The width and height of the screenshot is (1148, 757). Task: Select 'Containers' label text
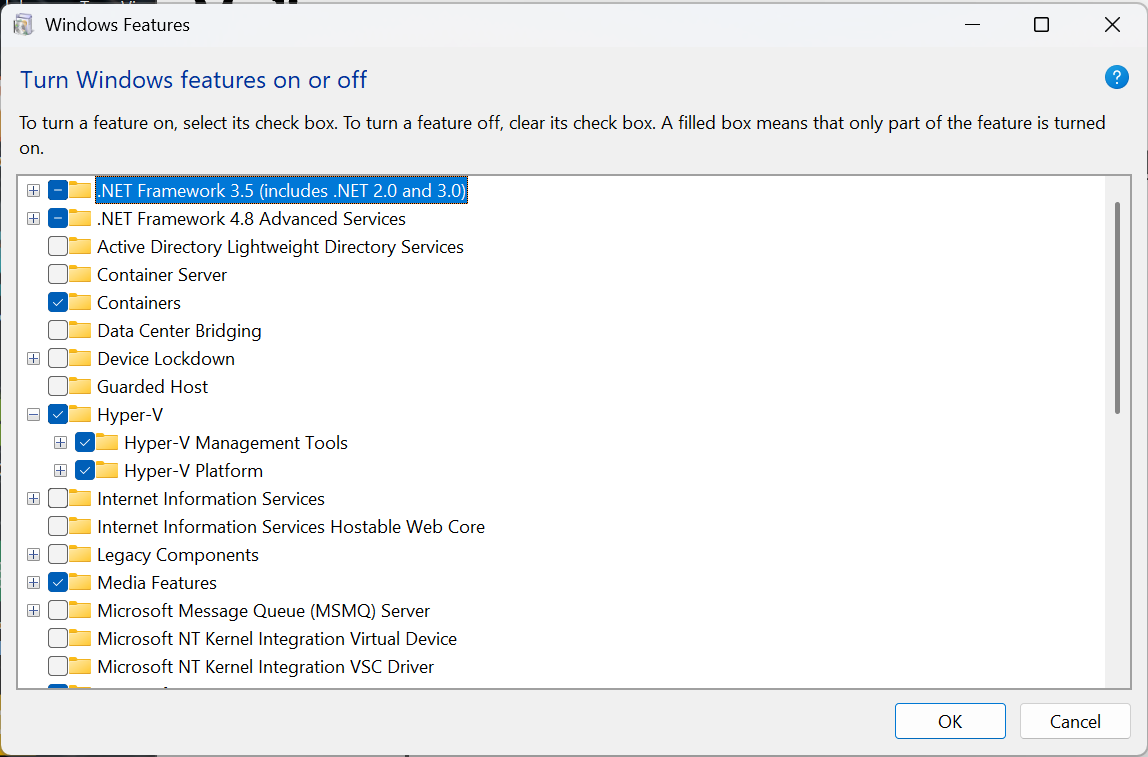[x=138, y=302]
